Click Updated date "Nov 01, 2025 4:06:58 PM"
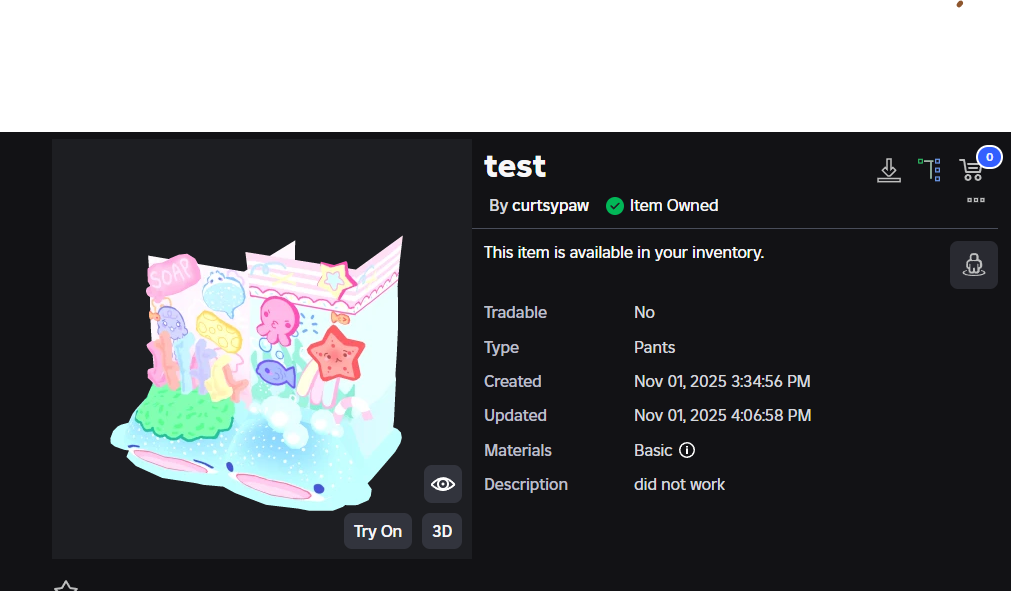 point(722,416)
